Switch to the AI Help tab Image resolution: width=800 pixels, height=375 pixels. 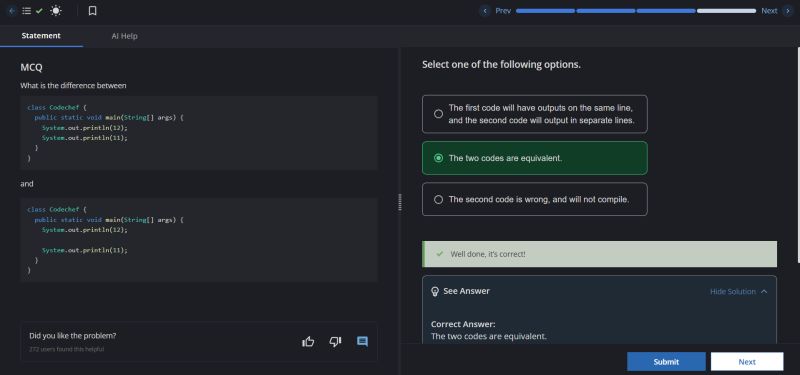[x=124, y=36]
